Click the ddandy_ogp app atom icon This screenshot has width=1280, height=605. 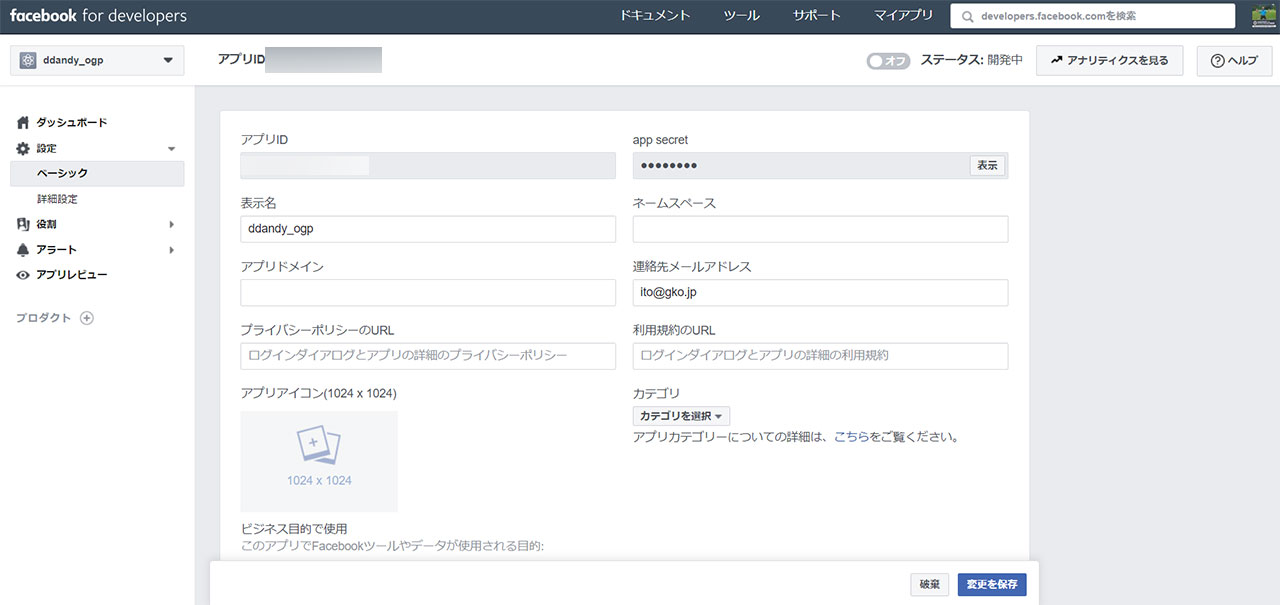28,60
